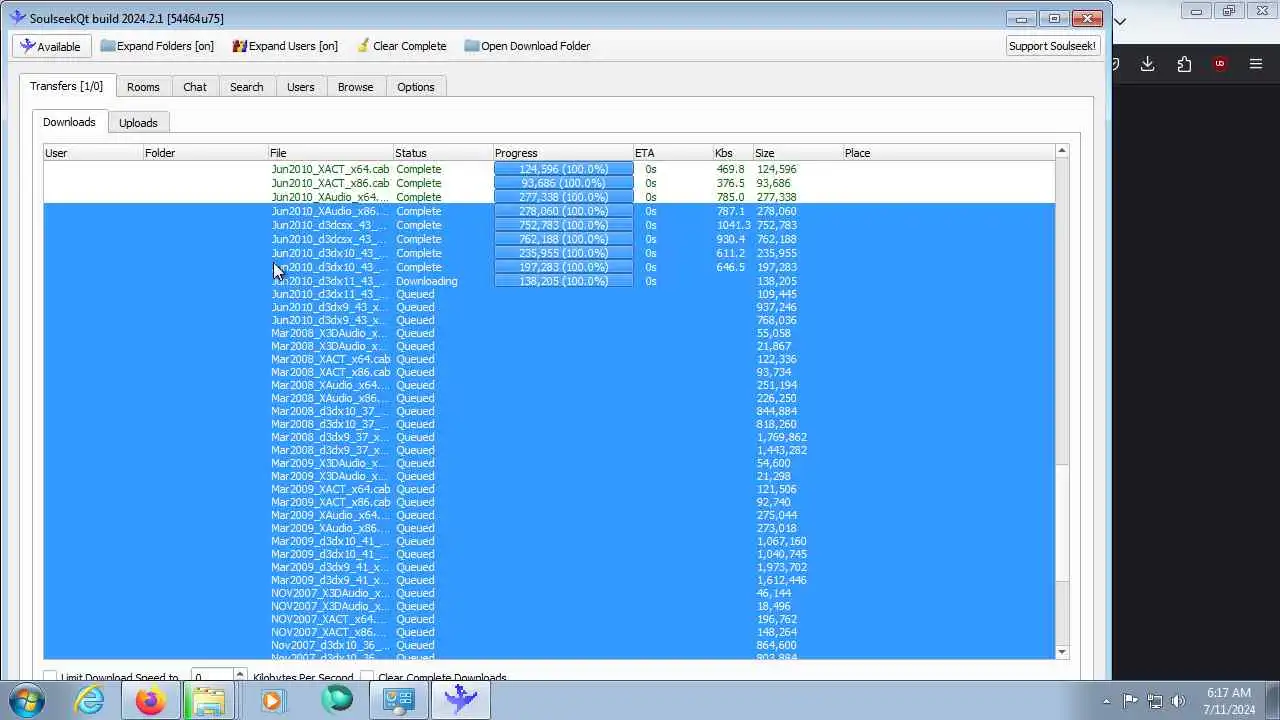
Task: Open the clock showing 6:17 AM
Action: (x=1229, y=701)
